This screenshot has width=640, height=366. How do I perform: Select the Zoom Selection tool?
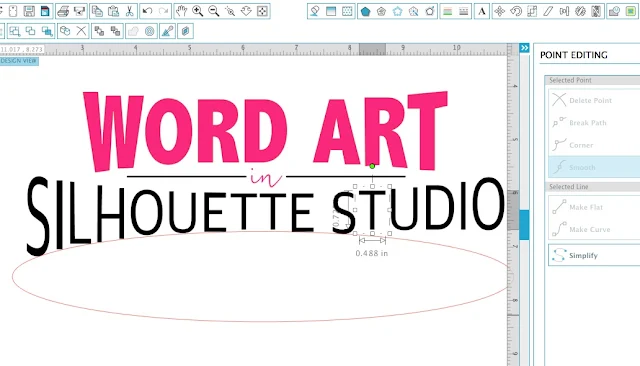[230, 11]
